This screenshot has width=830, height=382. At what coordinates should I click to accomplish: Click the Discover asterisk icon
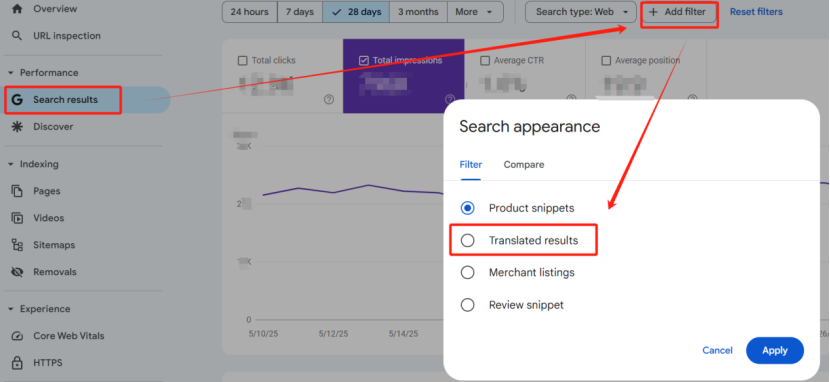(x=17, y=126)
